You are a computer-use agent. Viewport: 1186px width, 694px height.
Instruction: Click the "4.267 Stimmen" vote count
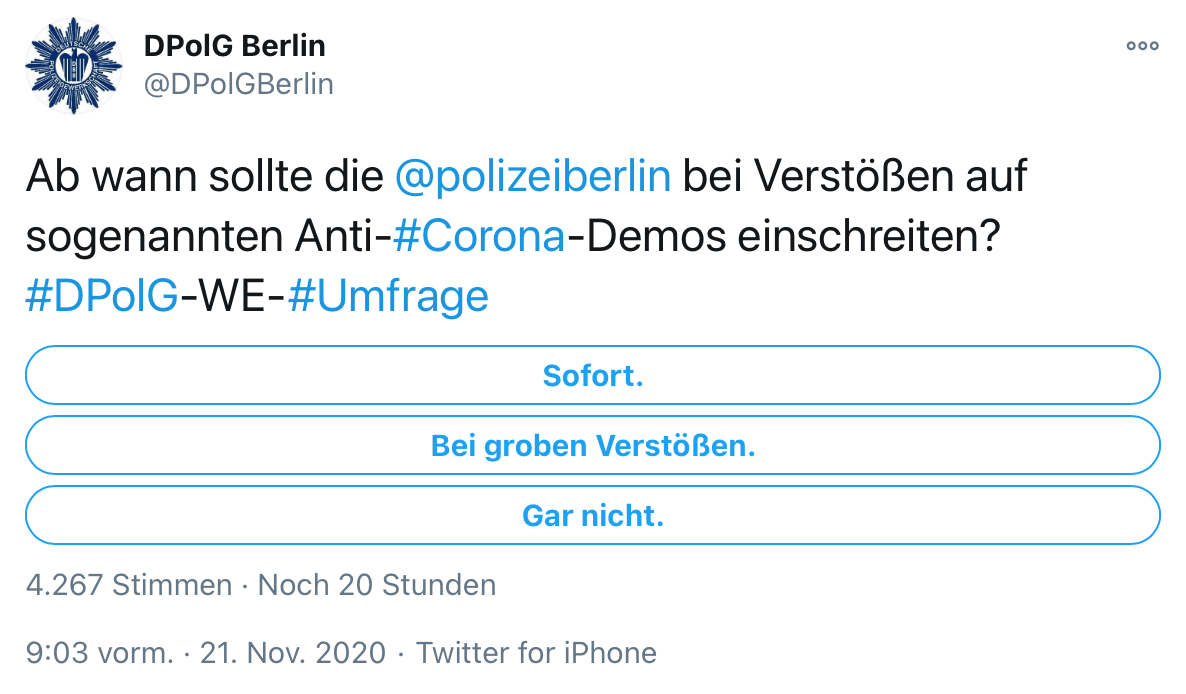[x=129, y=585]
